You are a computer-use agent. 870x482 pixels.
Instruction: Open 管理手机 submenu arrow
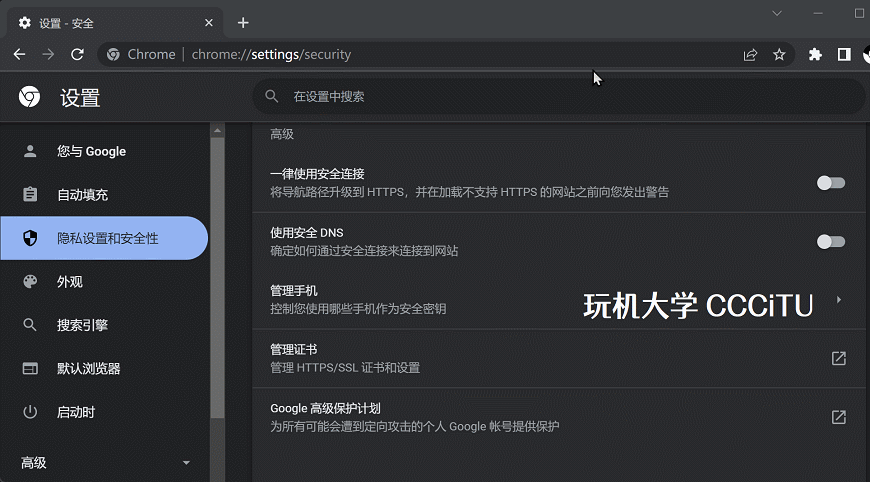point(838,300)
